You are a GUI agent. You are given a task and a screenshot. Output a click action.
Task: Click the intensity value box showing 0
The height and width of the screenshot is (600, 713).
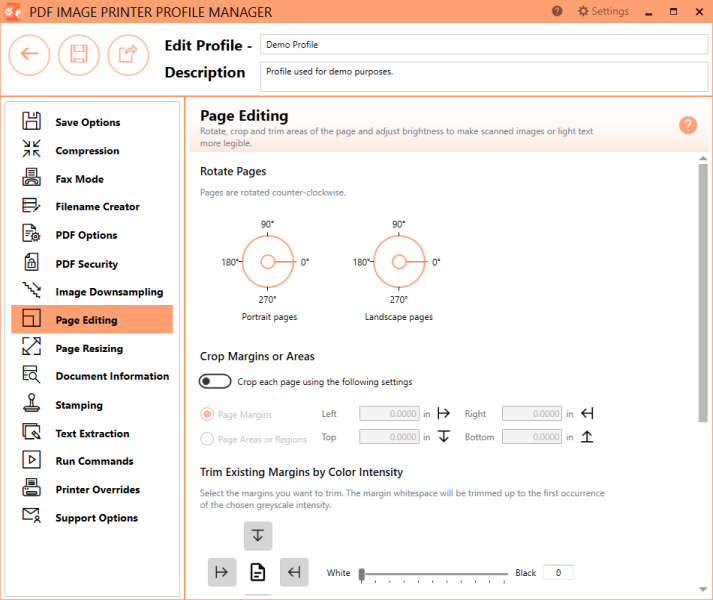558,573
